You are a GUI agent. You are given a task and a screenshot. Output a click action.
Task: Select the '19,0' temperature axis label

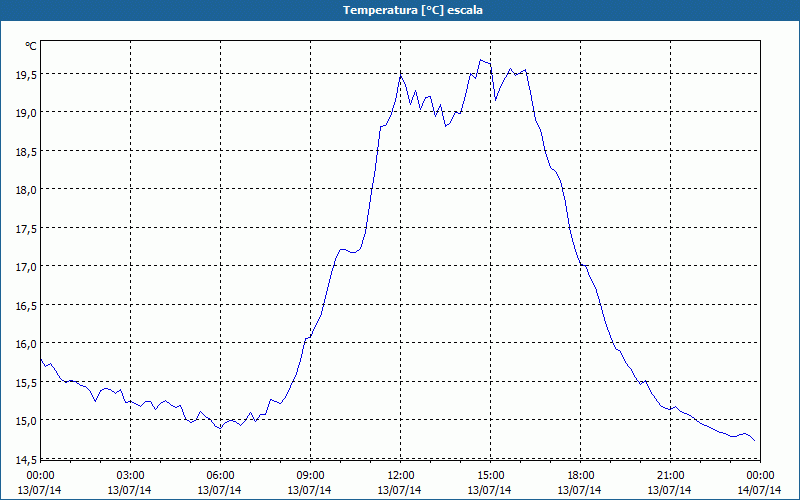(26, 113)
